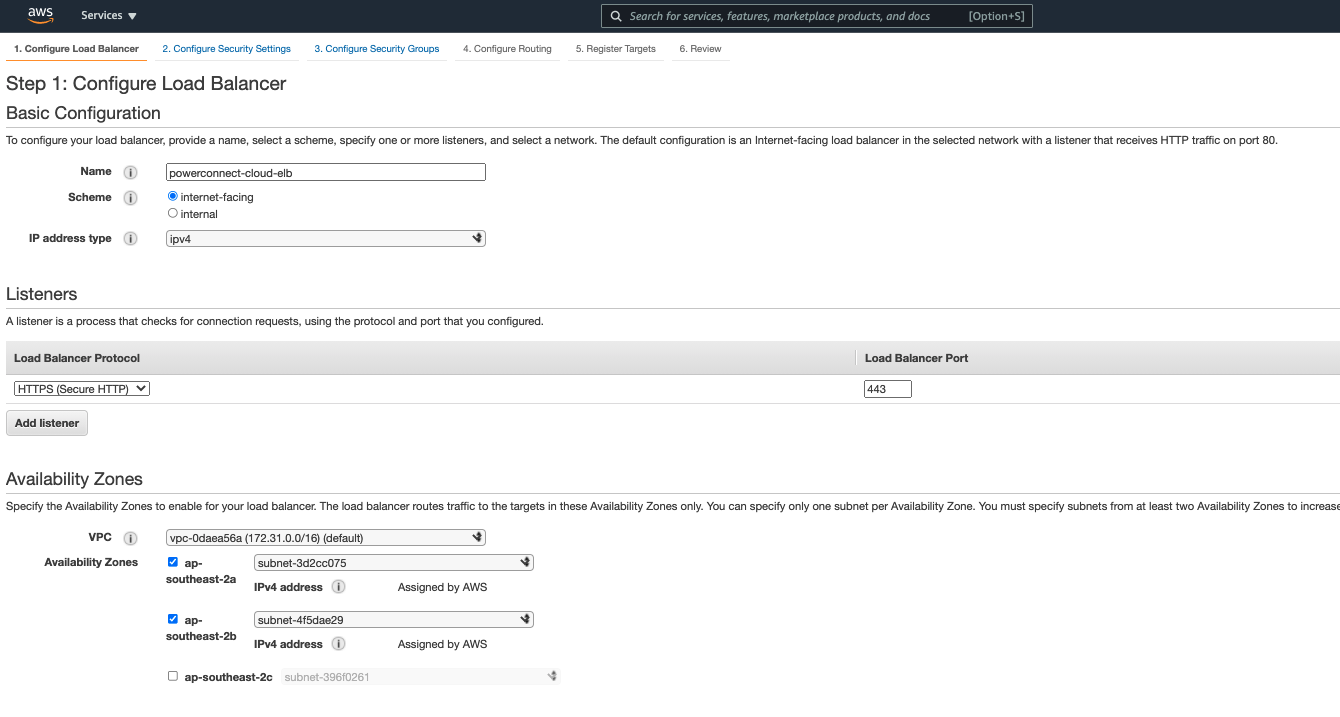Click IPv4 address info icon for ap-southeast-2b
1340x717 pixels.
pos(339,644)
